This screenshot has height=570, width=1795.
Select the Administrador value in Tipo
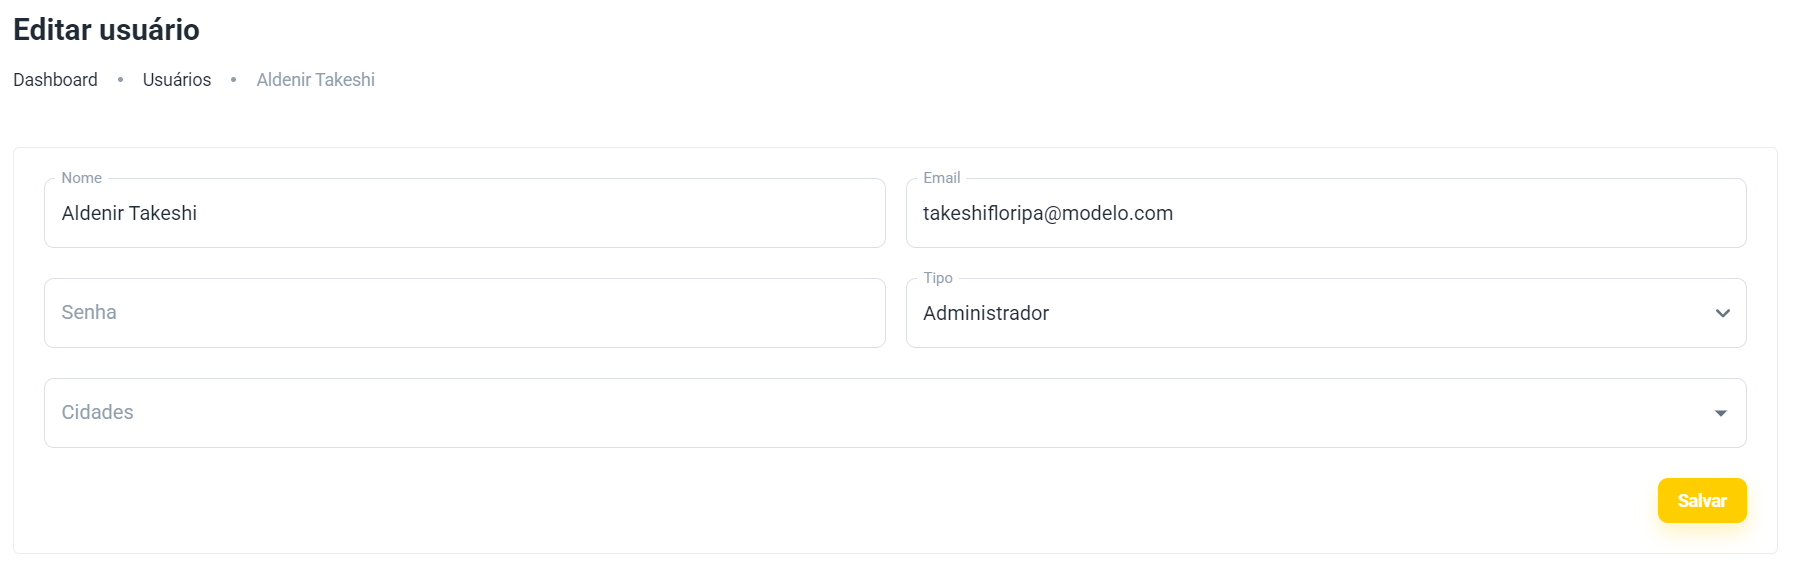986,313
